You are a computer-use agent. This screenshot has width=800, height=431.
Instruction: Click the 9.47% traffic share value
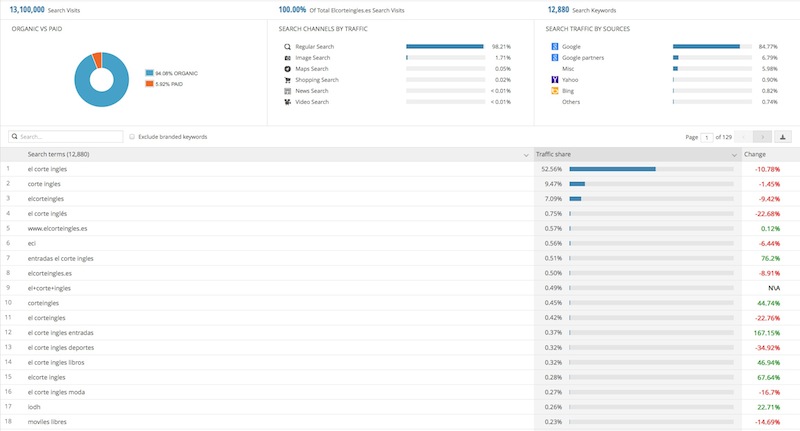pos(553,184)
